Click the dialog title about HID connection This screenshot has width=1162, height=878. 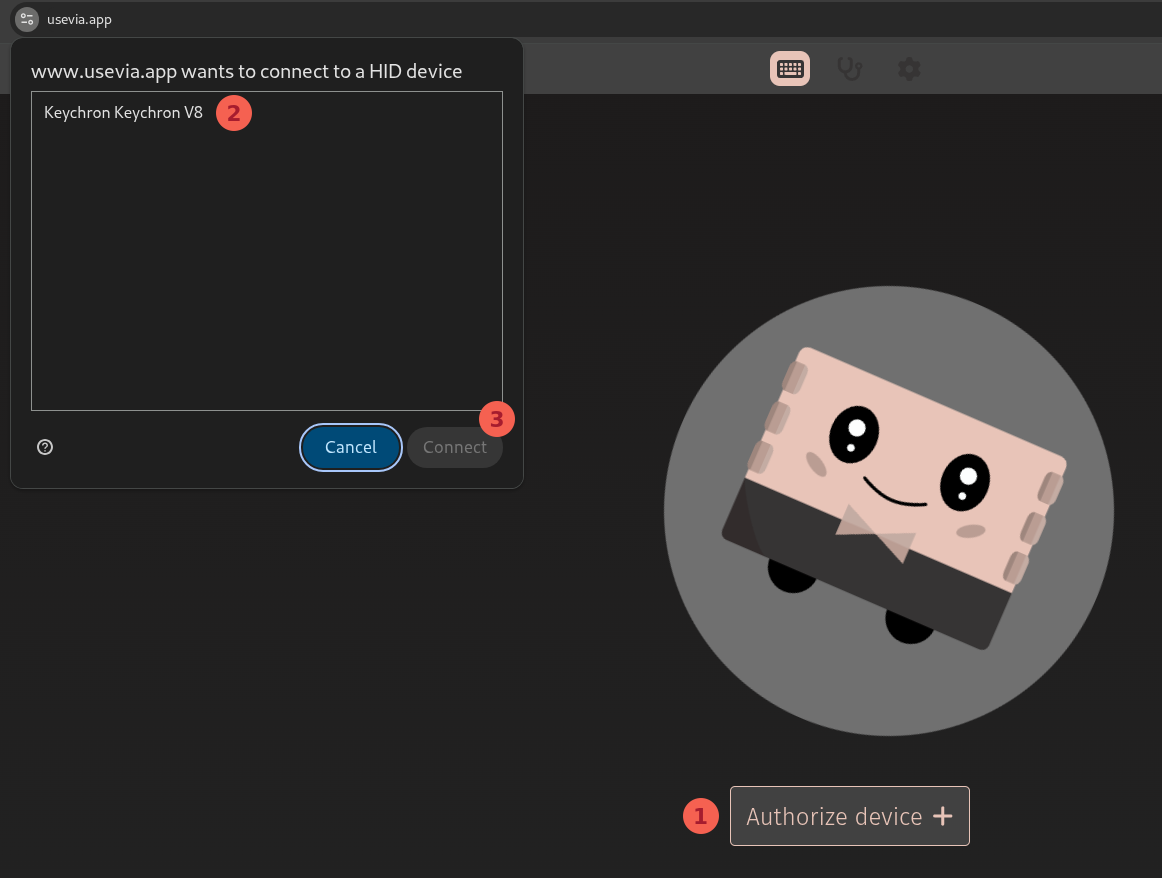(247, 71)
